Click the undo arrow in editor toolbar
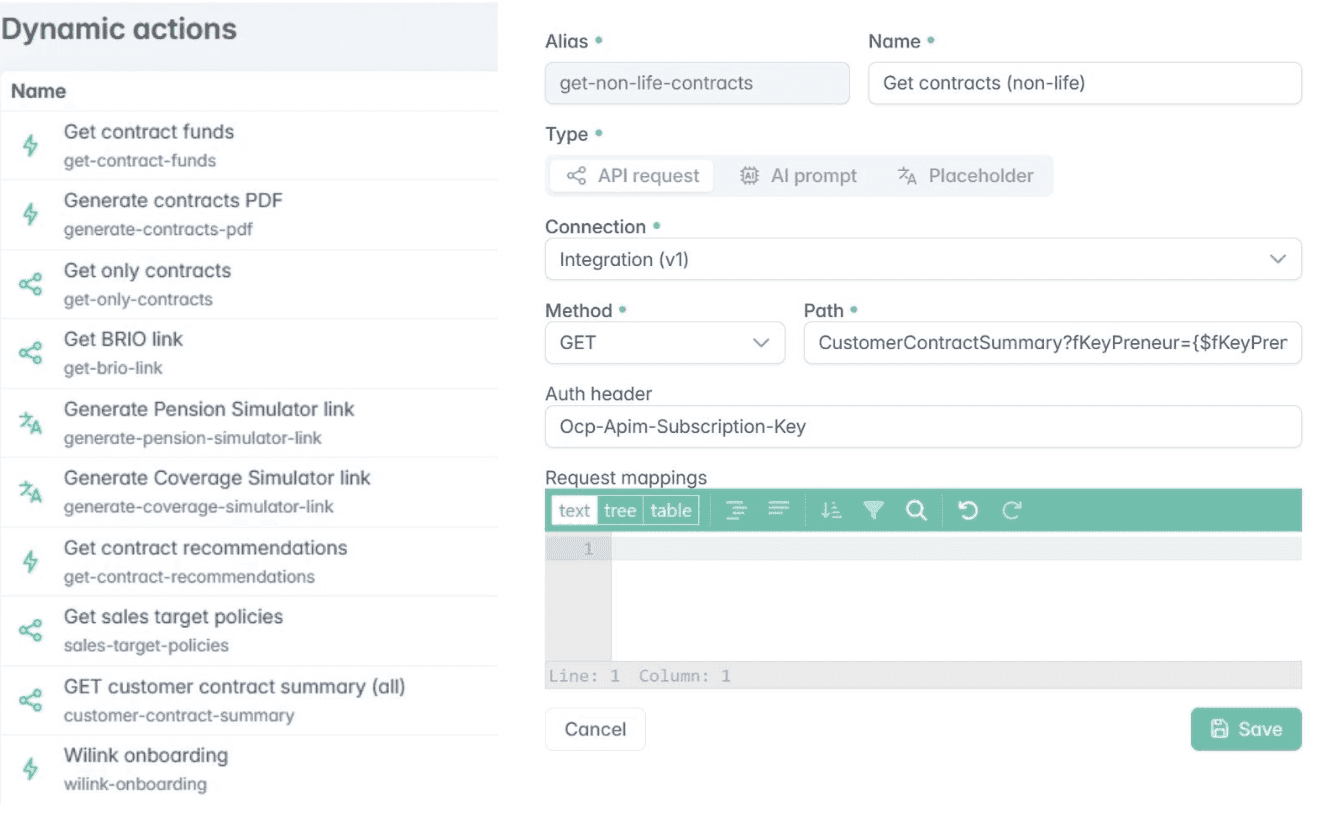Viewport: 1322px width, 840px height. click(968, 510)
